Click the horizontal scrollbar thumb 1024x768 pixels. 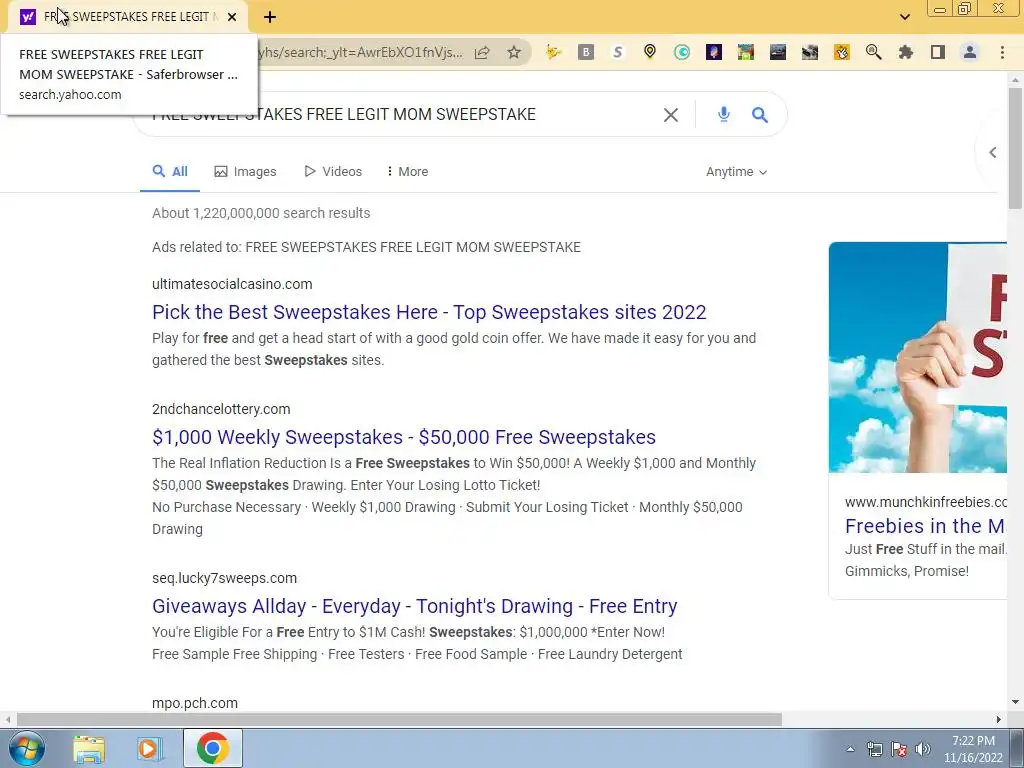(399, 719)
